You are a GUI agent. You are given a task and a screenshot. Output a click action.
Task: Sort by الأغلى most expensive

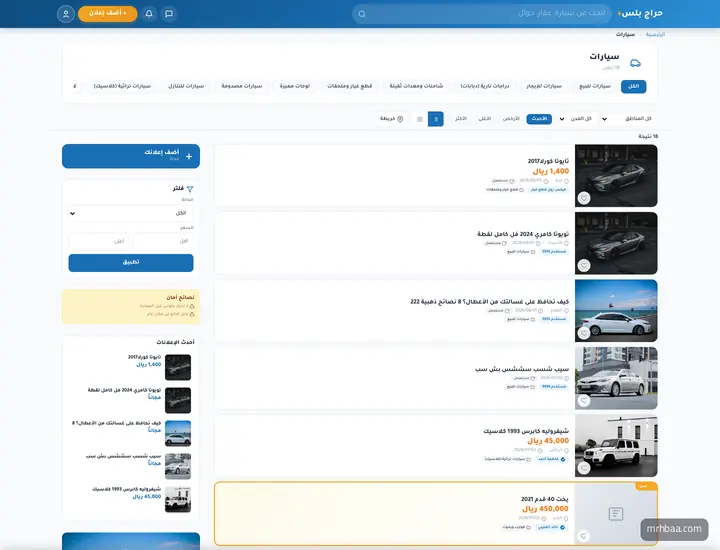(485, 119)
